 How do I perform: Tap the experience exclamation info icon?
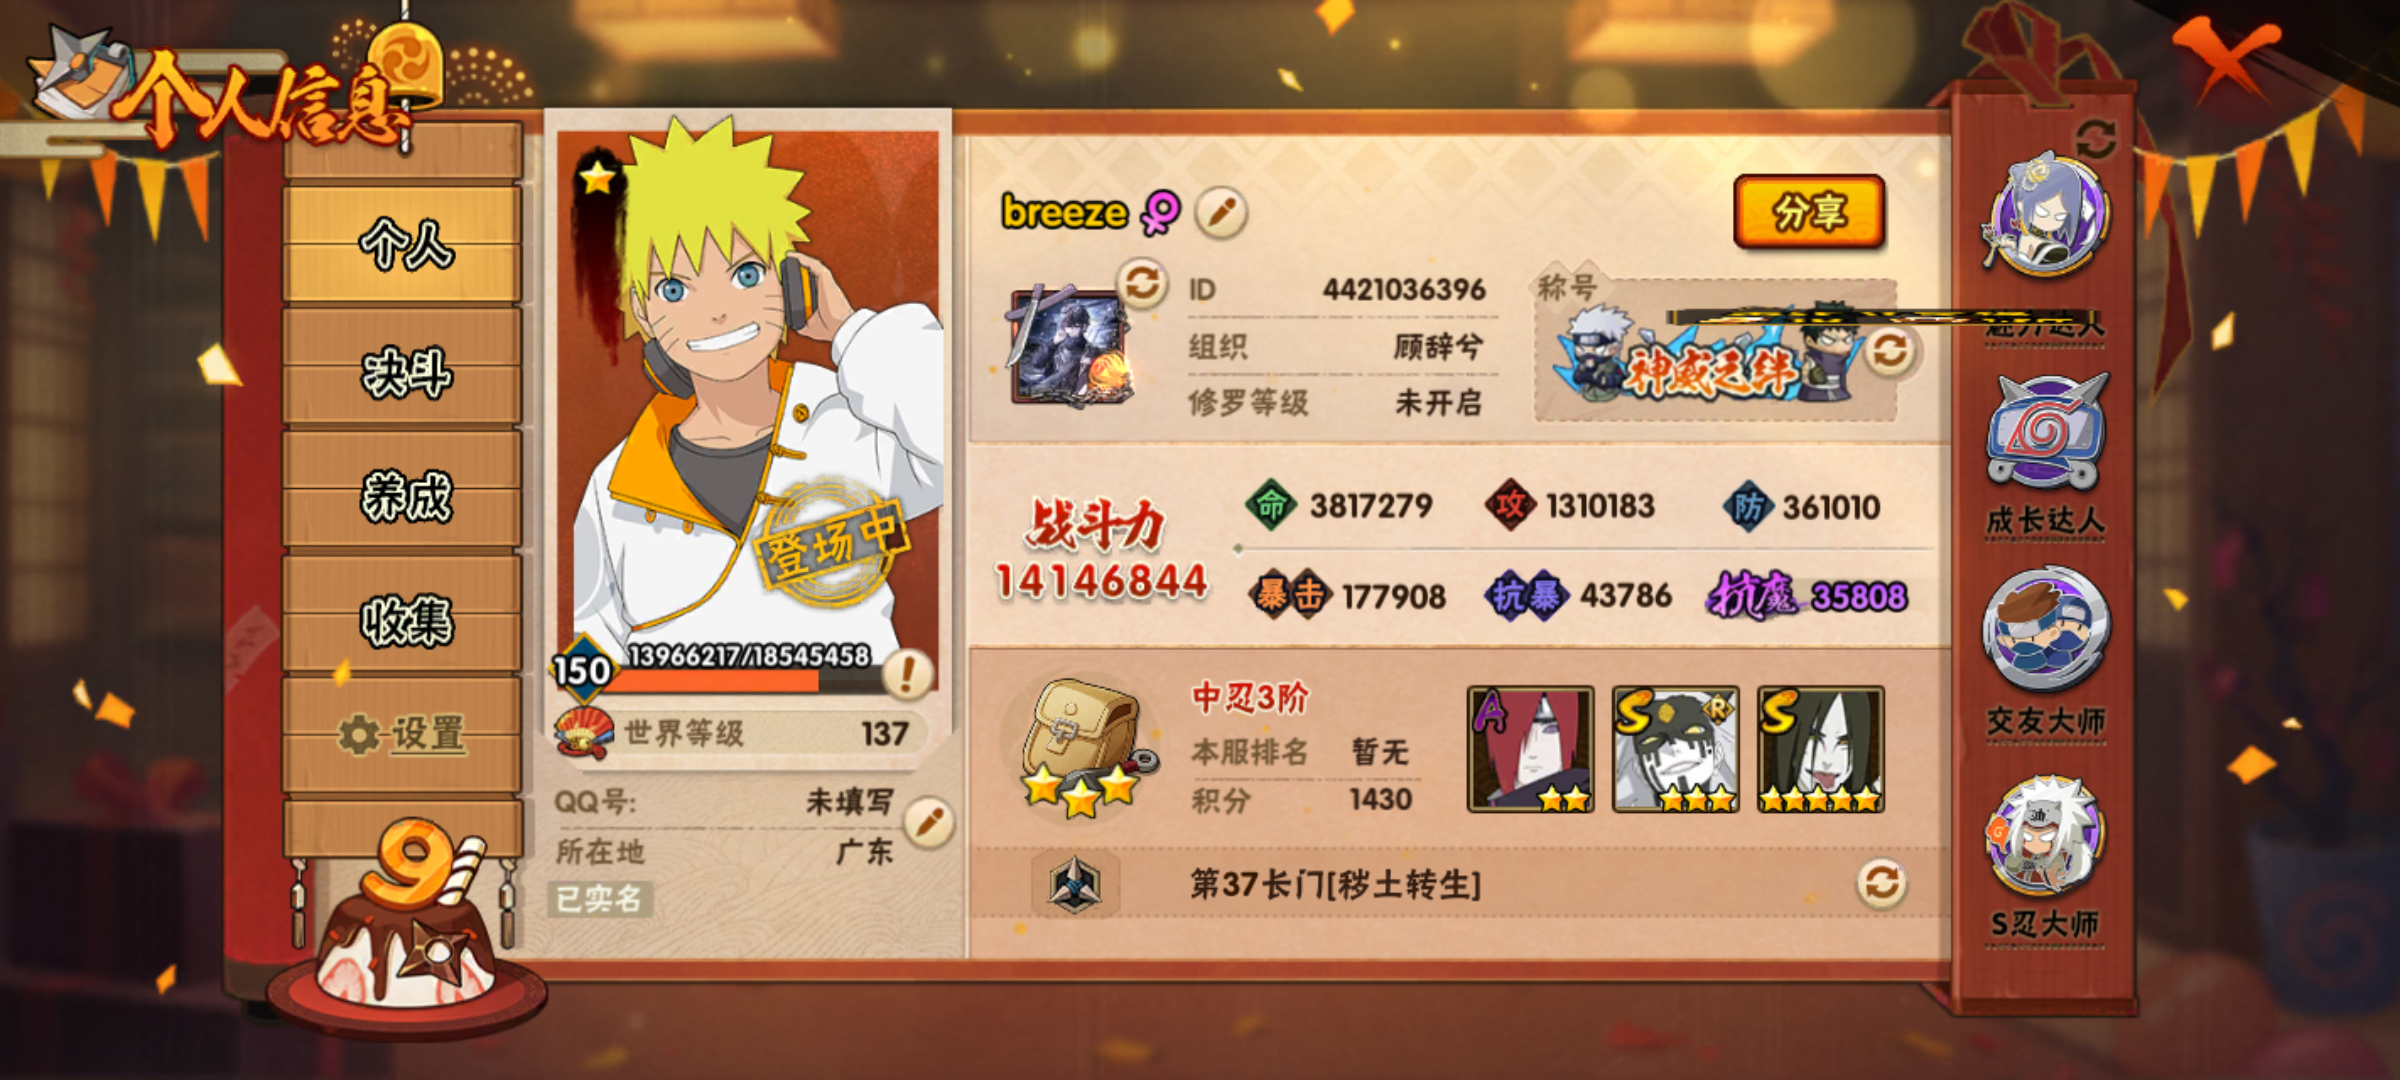click(908, 673)
